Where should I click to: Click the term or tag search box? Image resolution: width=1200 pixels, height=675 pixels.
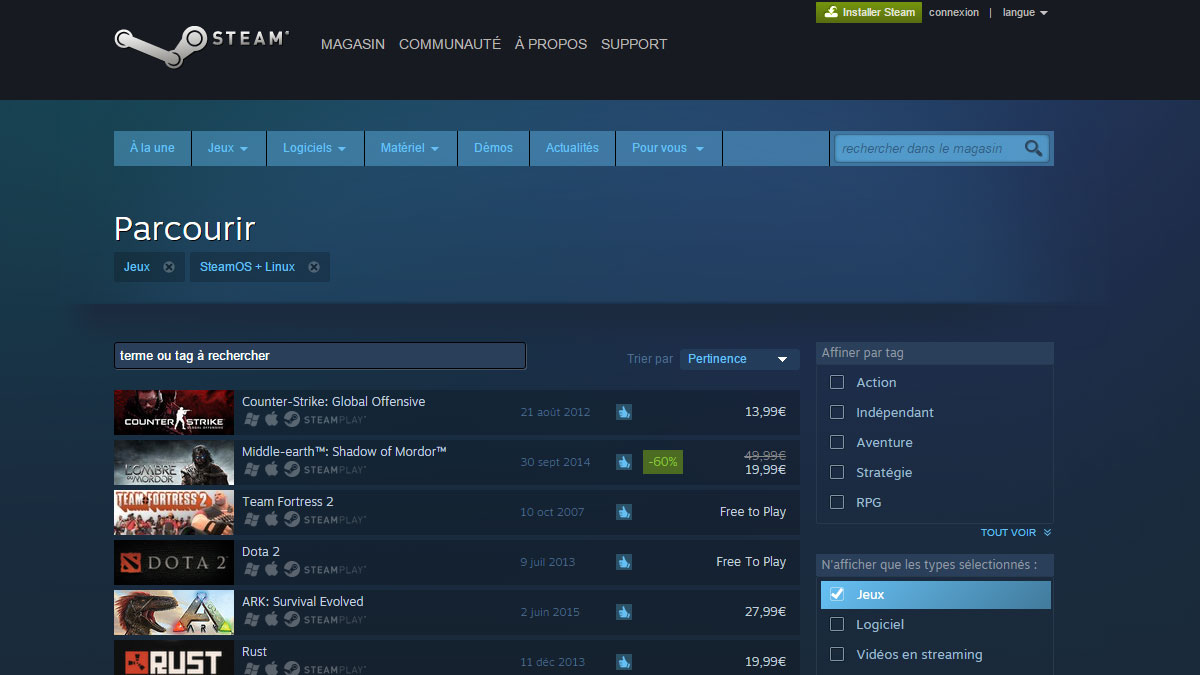point(320,356)
